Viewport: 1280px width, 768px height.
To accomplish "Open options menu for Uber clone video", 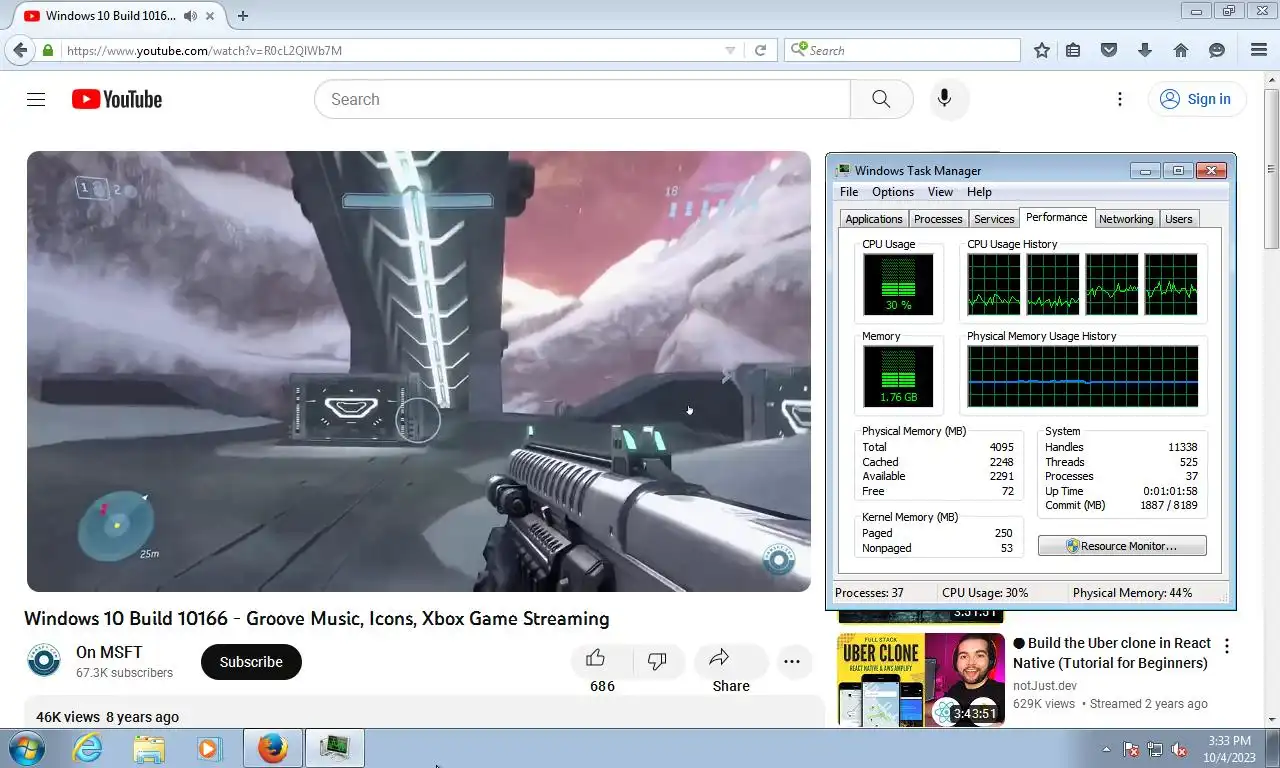I will coord(1227,646).
